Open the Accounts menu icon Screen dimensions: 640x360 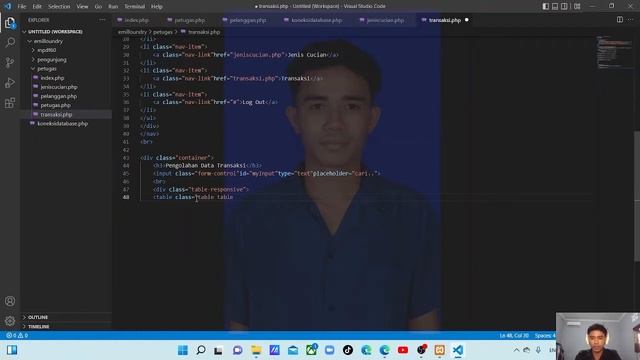pos(10,301)
